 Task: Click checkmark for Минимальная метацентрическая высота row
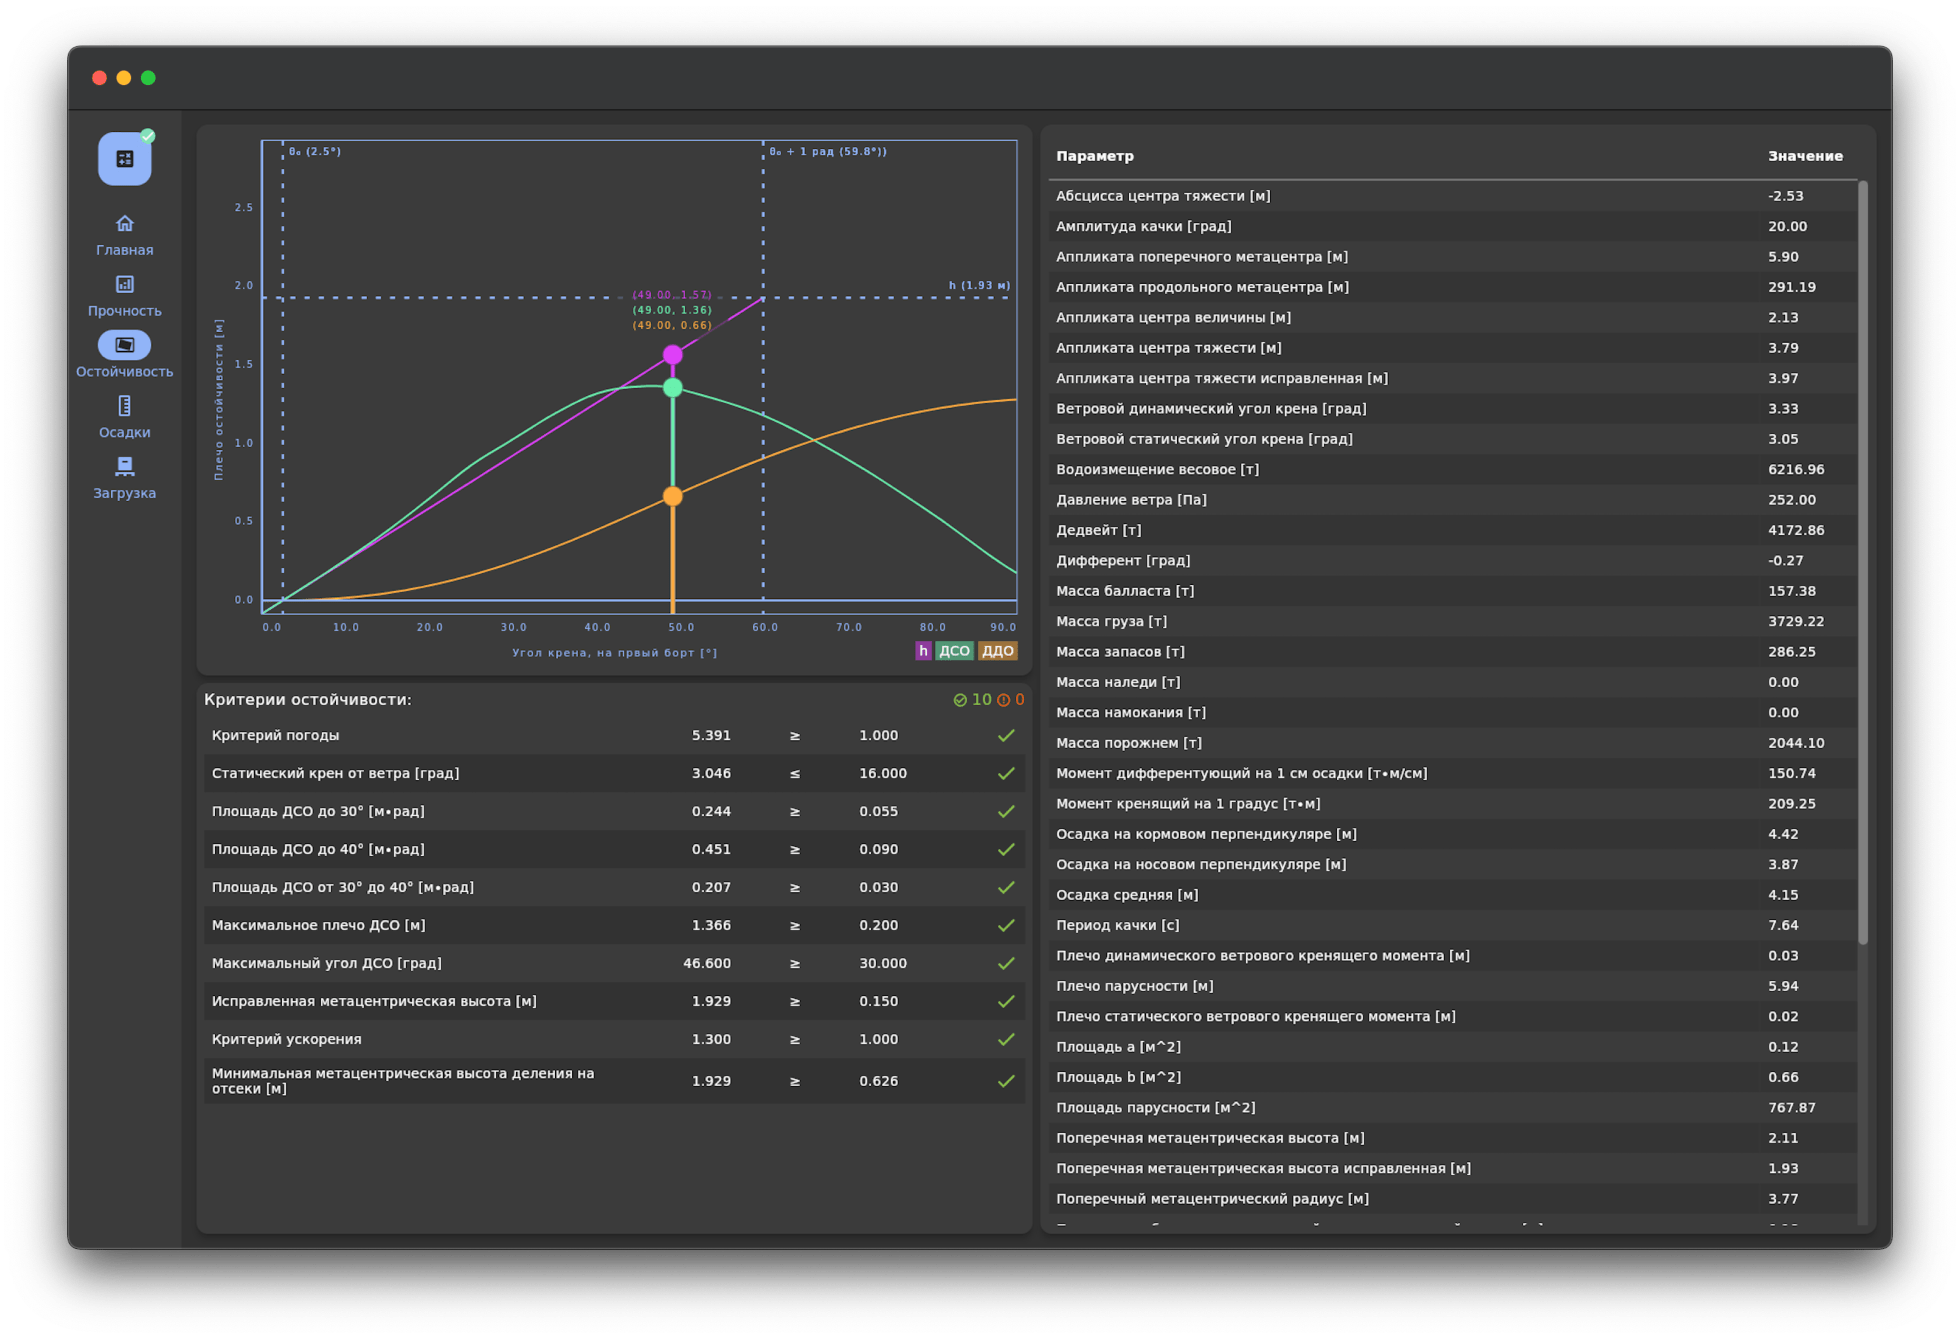point(1006,1082)
